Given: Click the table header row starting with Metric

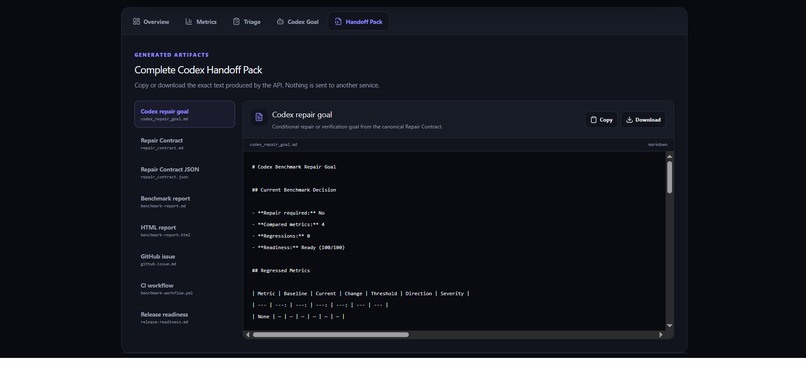Looking at the screenshot, I should (361, 293).
